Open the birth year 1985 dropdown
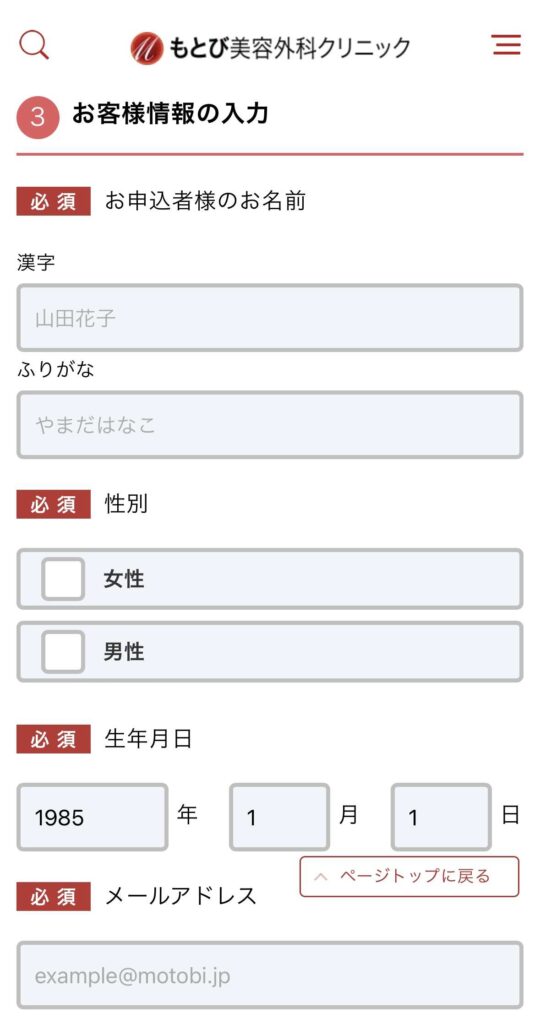The image size is (540, 1024). pyautogui.click(x=92, y=817)
